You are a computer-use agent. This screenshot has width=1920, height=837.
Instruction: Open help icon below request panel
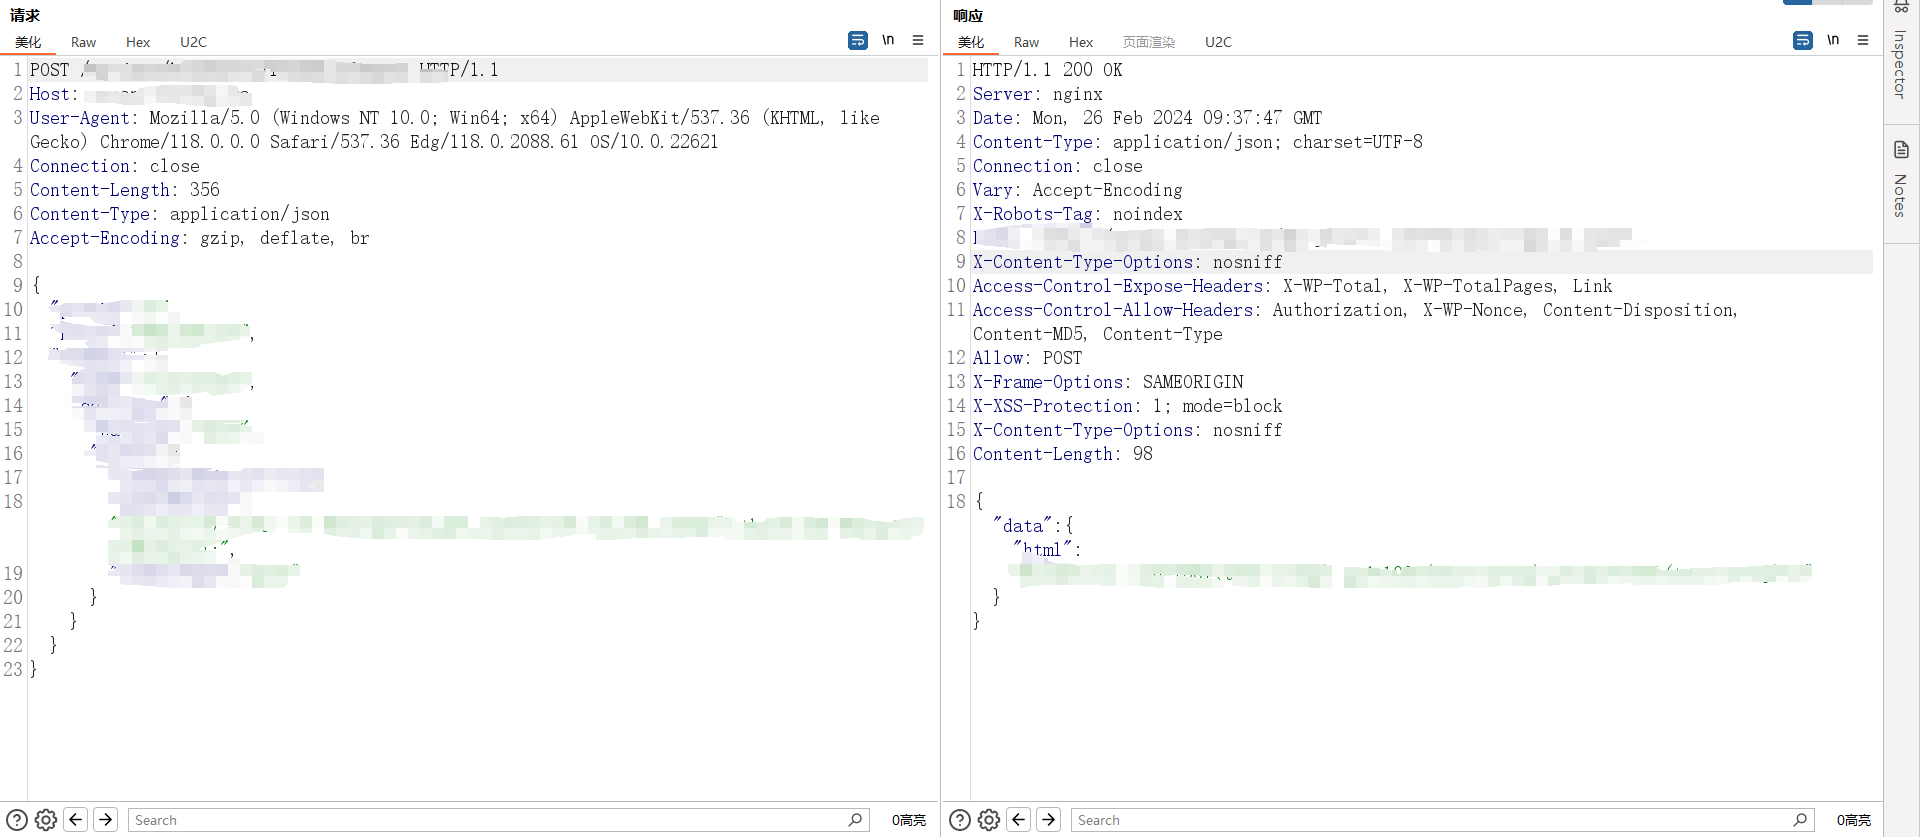pyautogui.click(x=17, y=820)
